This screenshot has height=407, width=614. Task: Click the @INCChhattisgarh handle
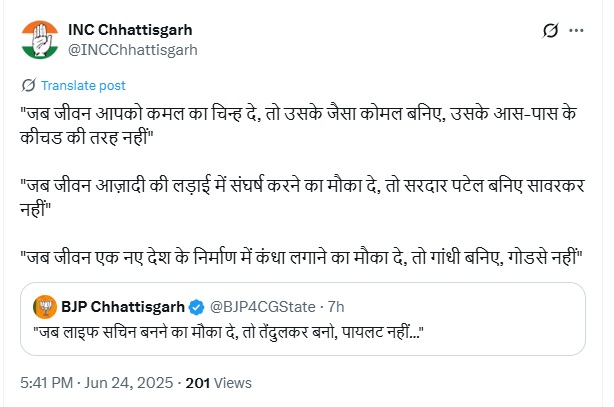click(132, 48)
